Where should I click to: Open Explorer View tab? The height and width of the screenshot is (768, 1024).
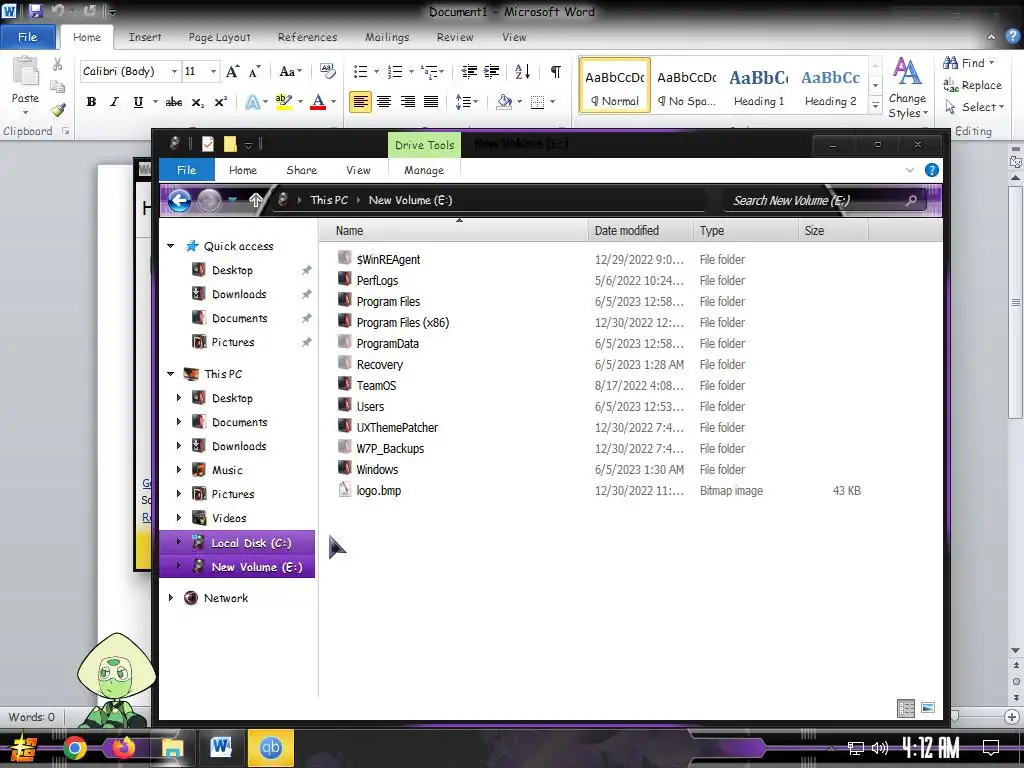point(358,170)
